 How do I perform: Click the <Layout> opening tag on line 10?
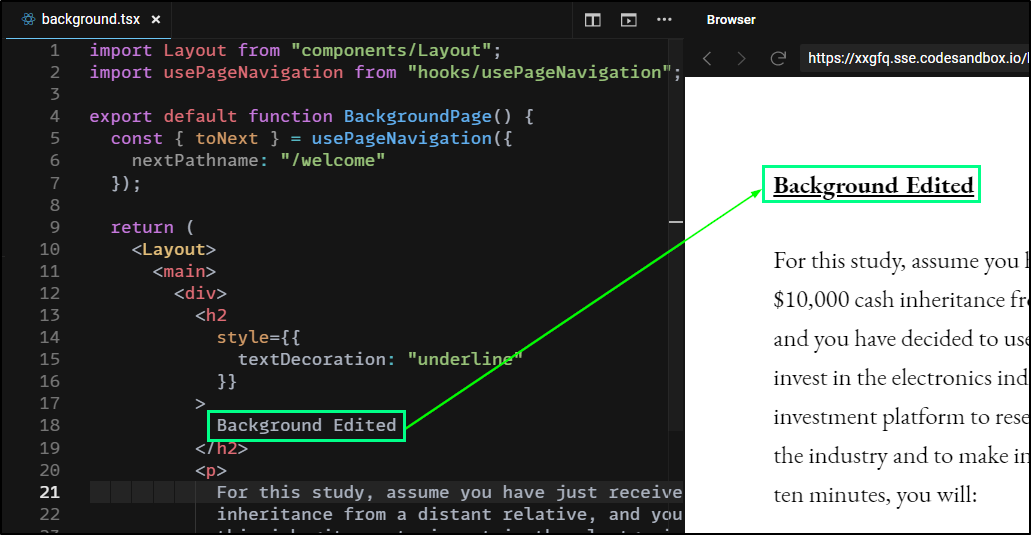(x=174, y=250)
